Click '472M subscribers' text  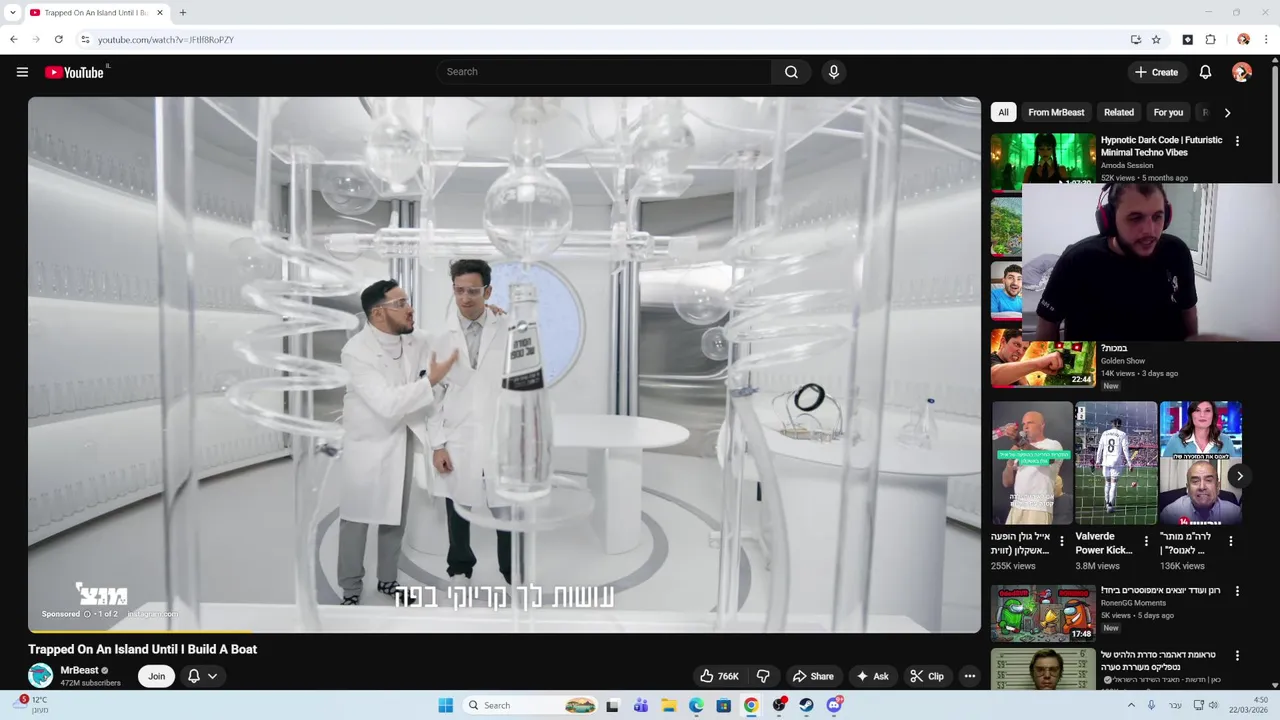pos(90,683)
